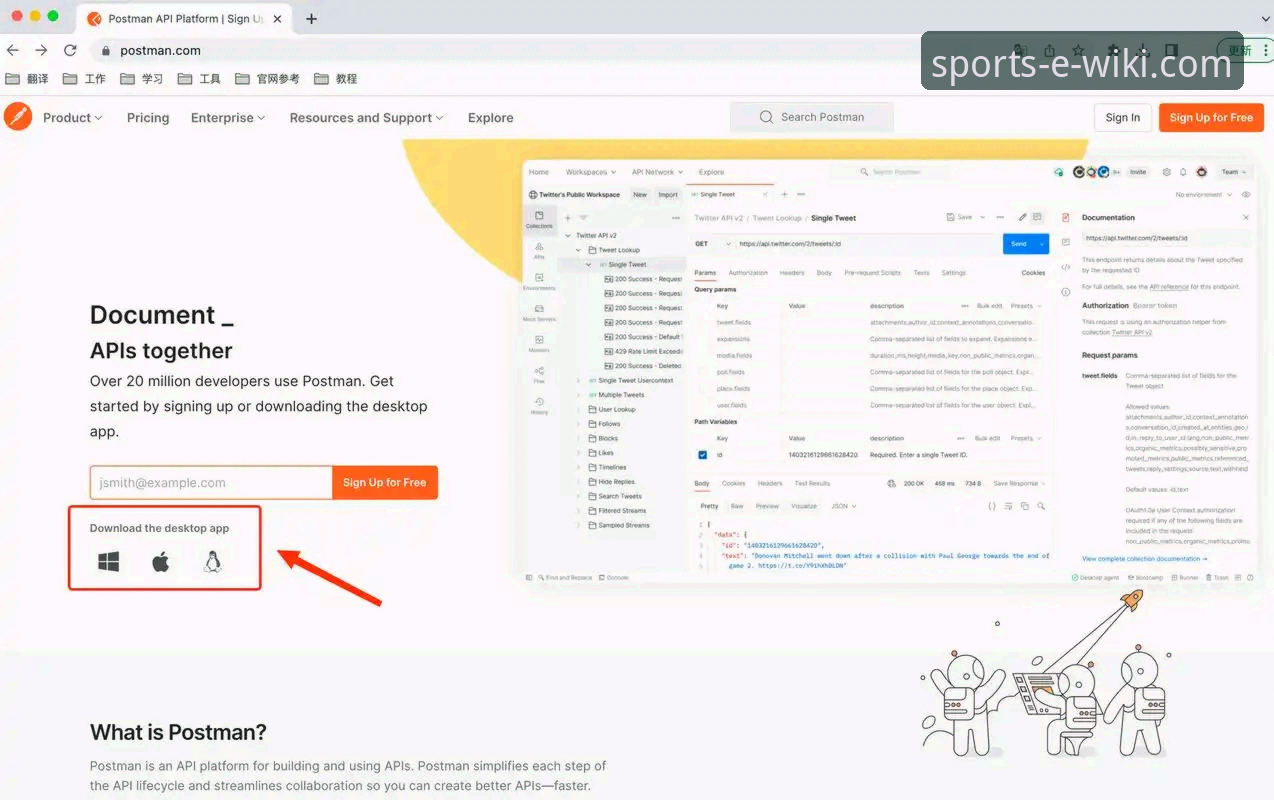Open the Pricing page
The image size is (1274, 800).
coord(148,118)
